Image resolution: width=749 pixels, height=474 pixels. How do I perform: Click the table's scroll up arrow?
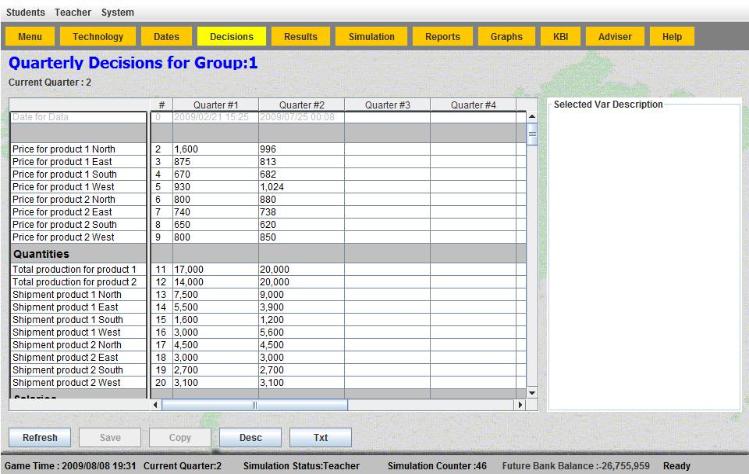[532, 117]
